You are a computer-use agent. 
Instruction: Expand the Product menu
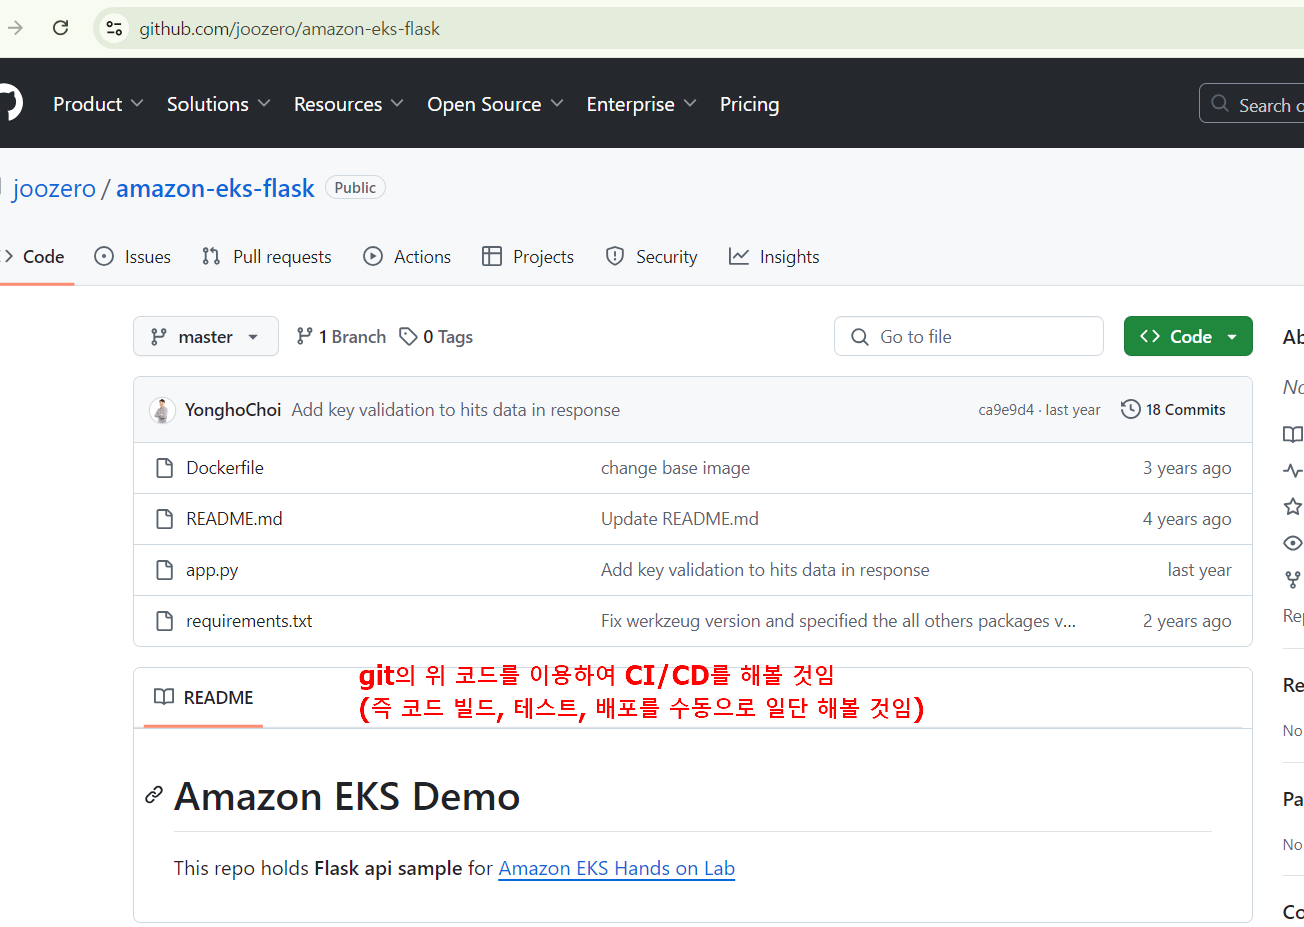[x=98, y=104]
